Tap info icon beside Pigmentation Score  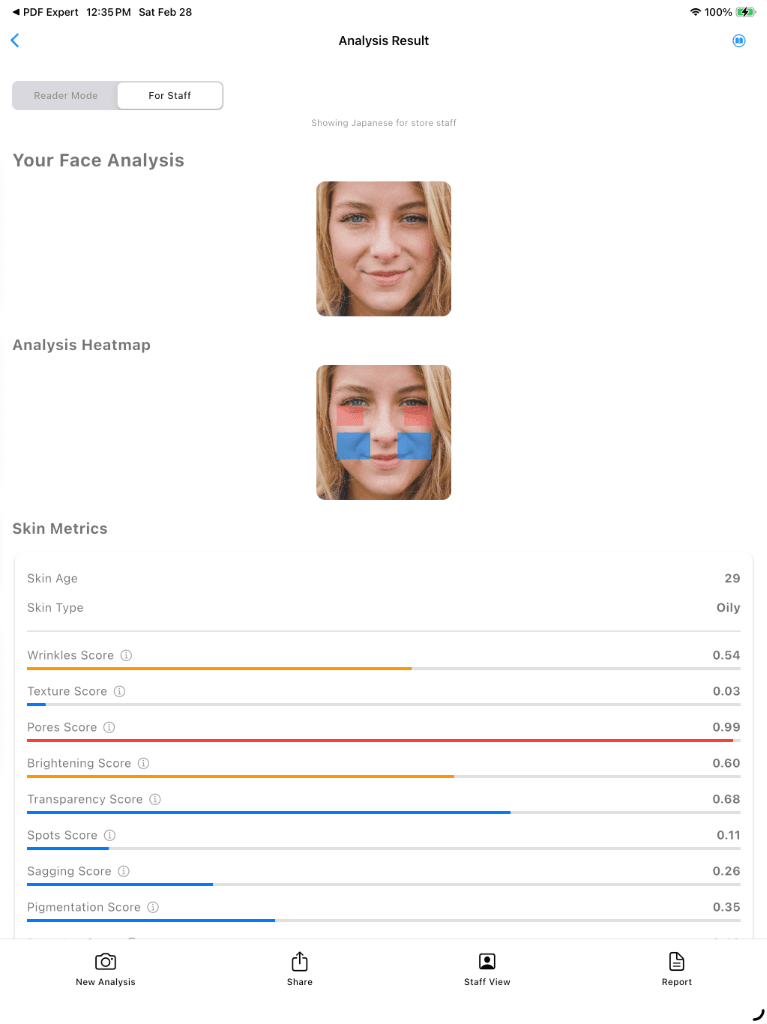[x=153, y=908]
